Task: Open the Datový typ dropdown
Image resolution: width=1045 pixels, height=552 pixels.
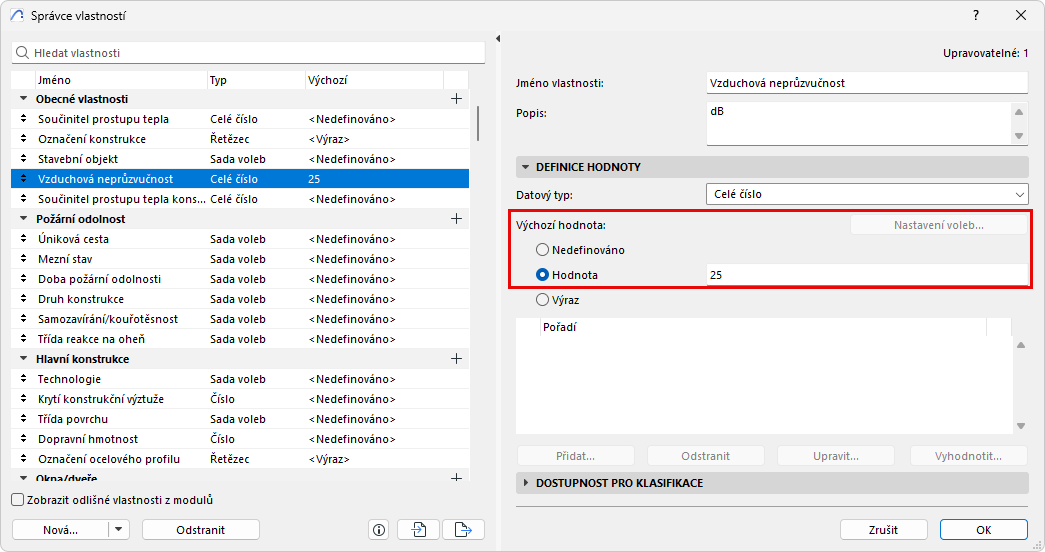Action: pyautogui.click(x=867, y=195)
